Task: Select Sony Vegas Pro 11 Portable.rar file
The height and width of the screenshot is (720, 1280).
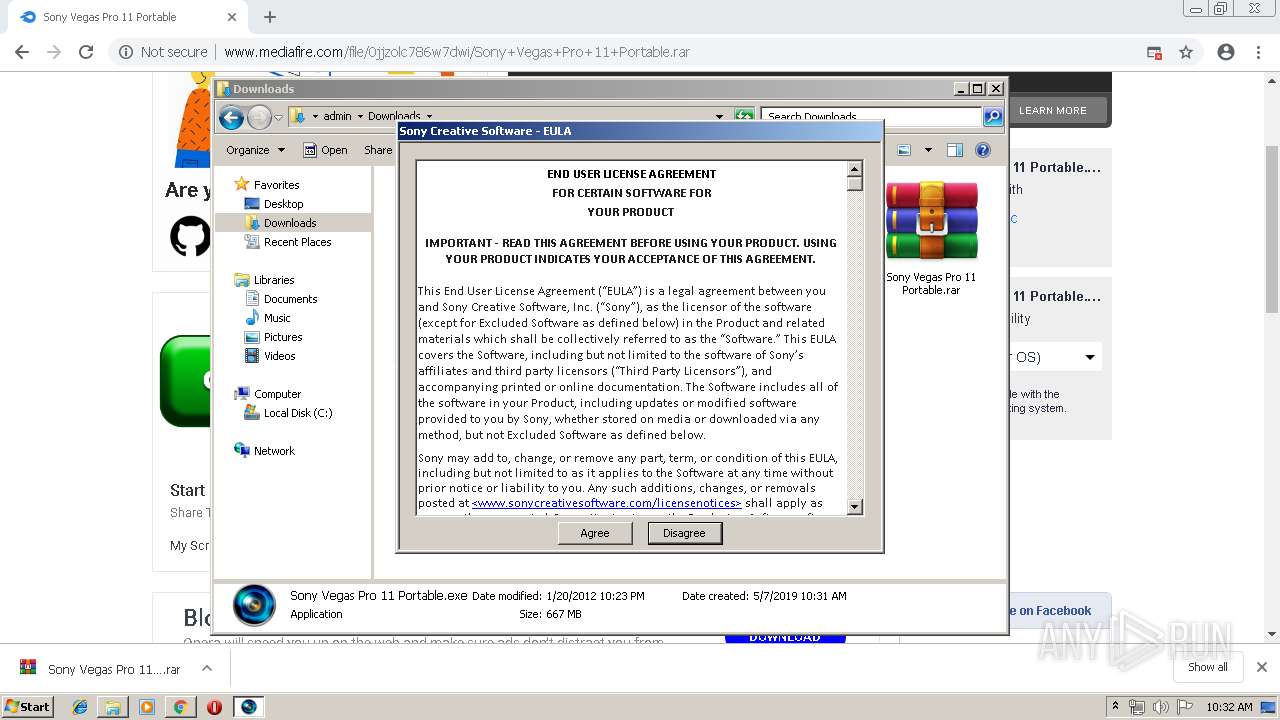Action: [931, 238]
